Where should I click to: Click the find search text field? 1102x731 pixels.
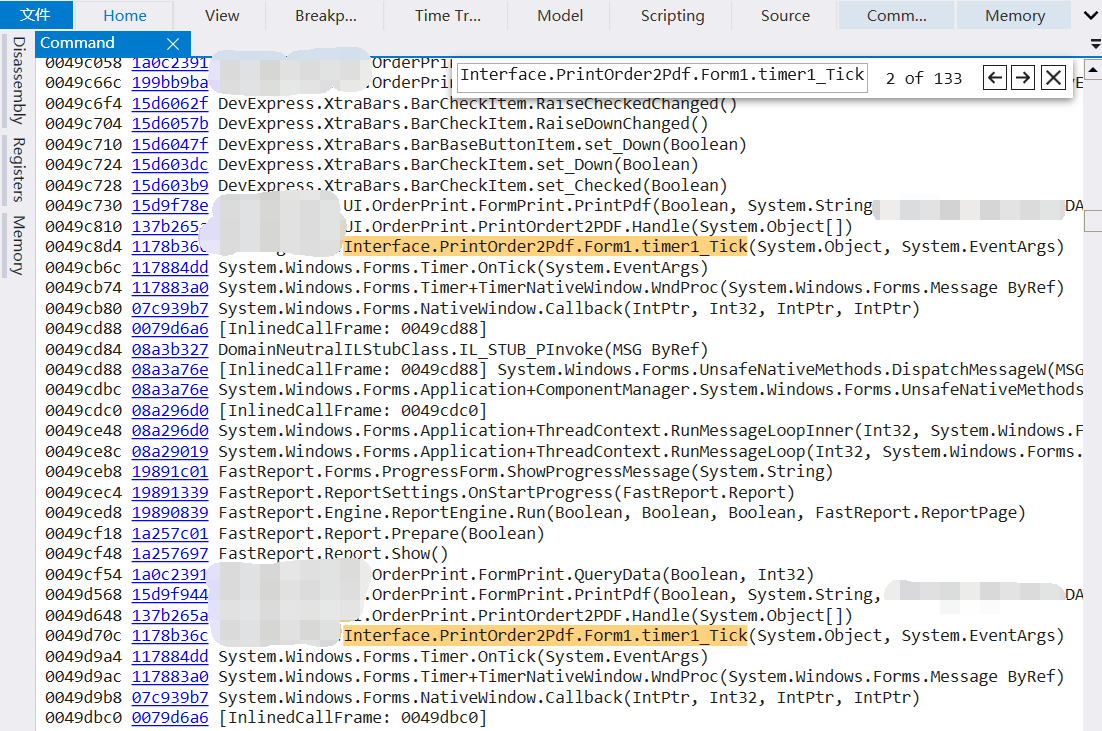(x=663, y=75)
